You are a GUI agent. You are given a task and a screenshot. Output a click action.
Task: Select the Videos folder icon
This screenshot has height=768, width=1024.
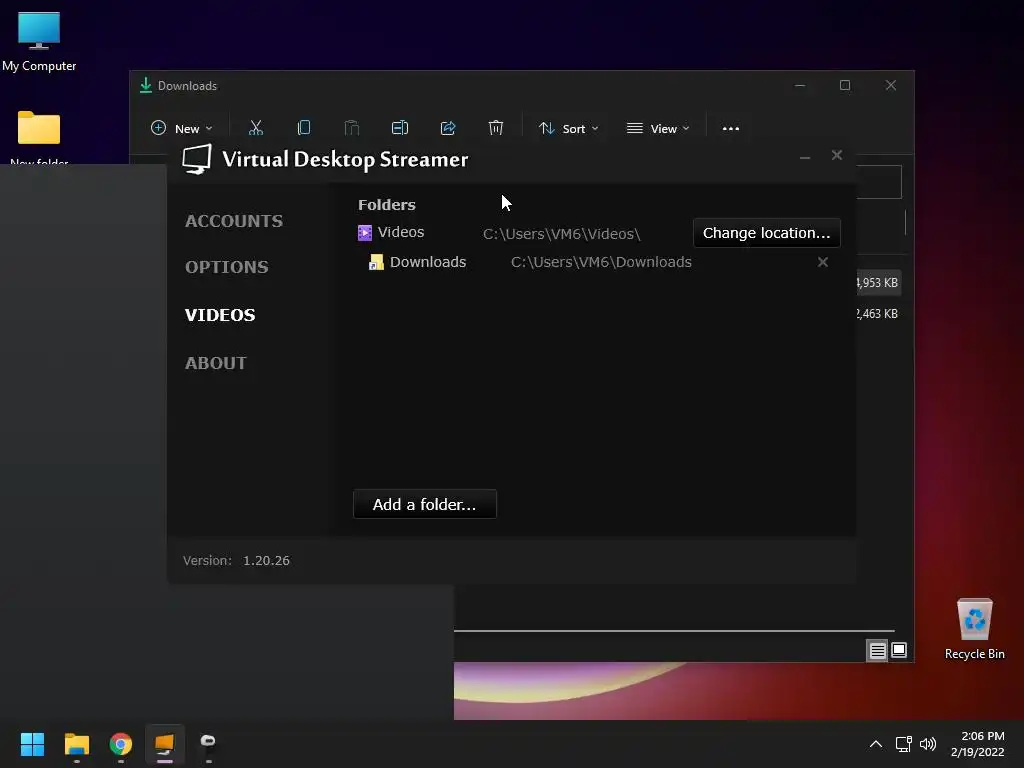click(x=365, y=232)
